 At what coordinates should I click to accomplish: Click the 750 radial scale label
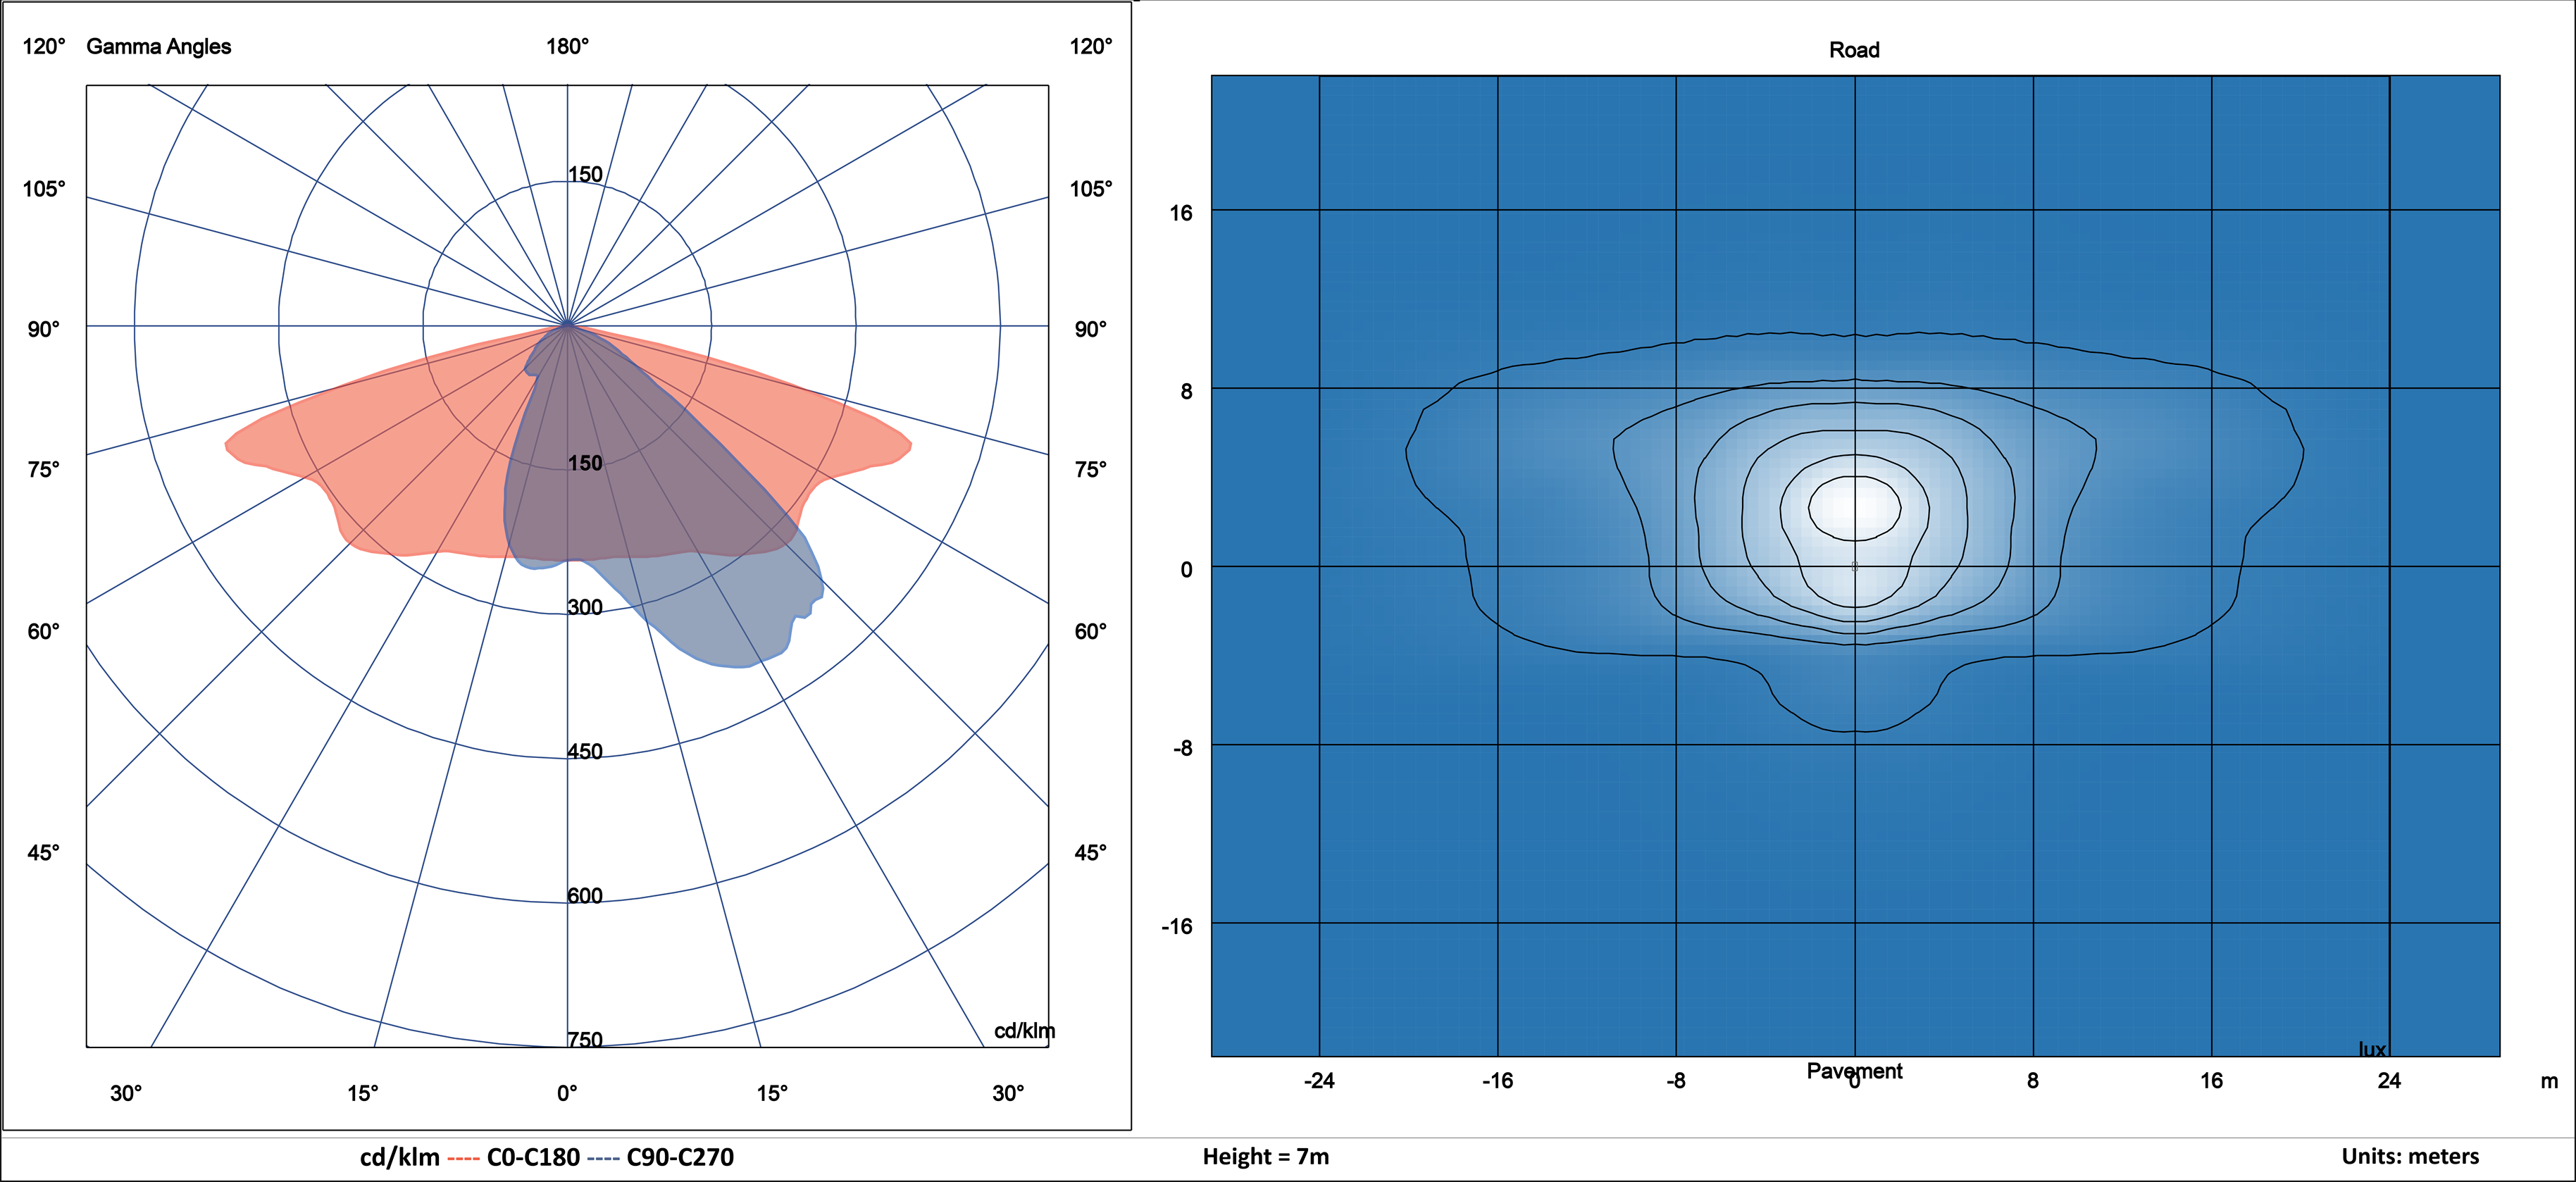585,1039
